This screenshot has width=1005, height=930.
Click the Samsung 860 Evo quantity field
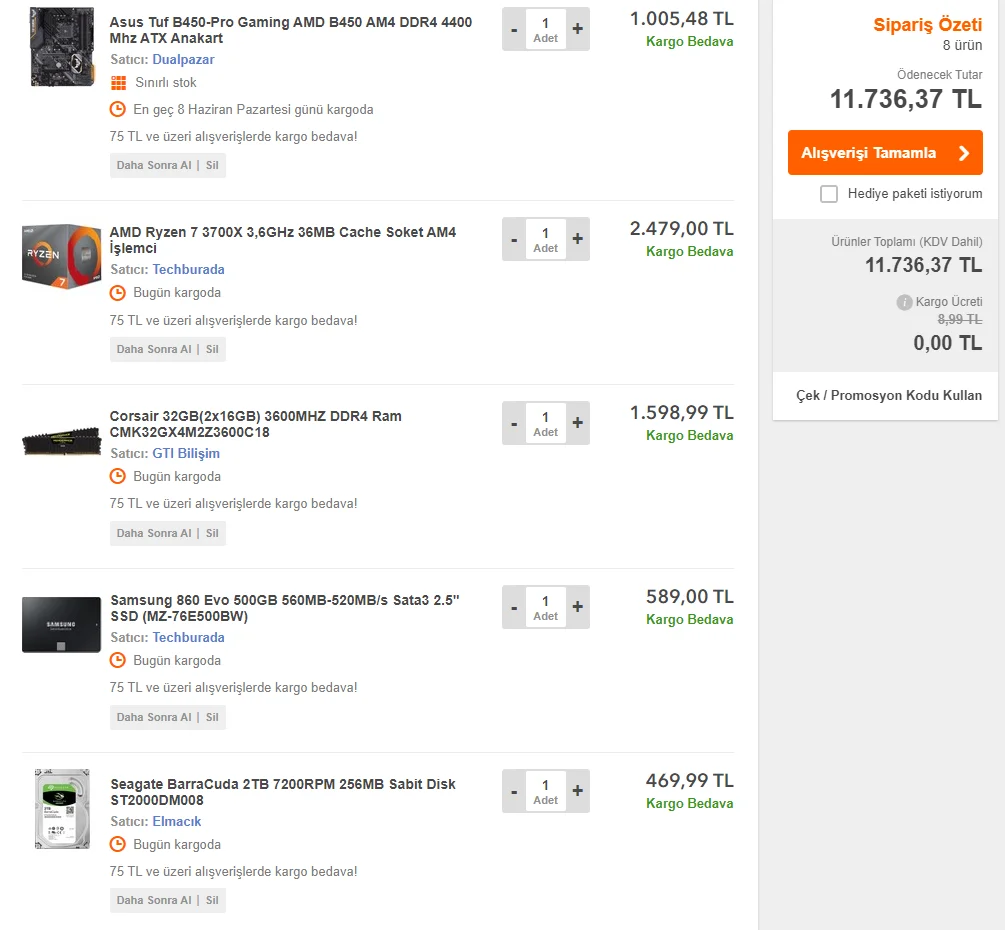(x=545, y=607)
